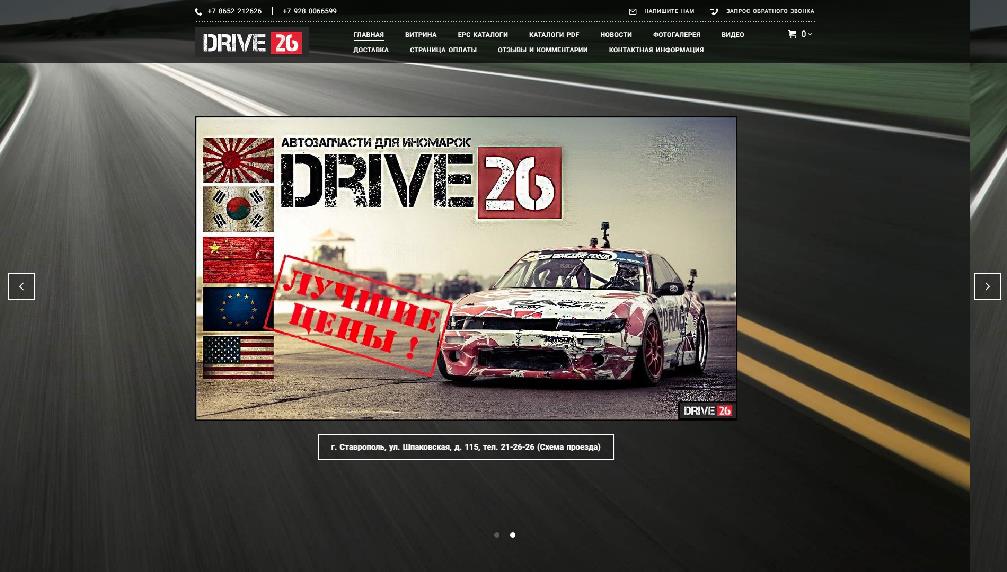The width and height of the screenshot is (1007, 572).
Task: Click phone number +7 8652 212626
Action: point(234,11)
